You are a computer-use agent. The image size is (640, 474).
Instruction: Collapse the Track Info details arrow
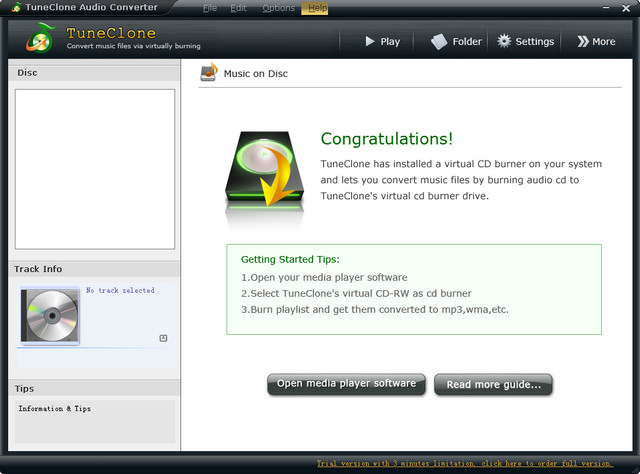coord(164,338)
